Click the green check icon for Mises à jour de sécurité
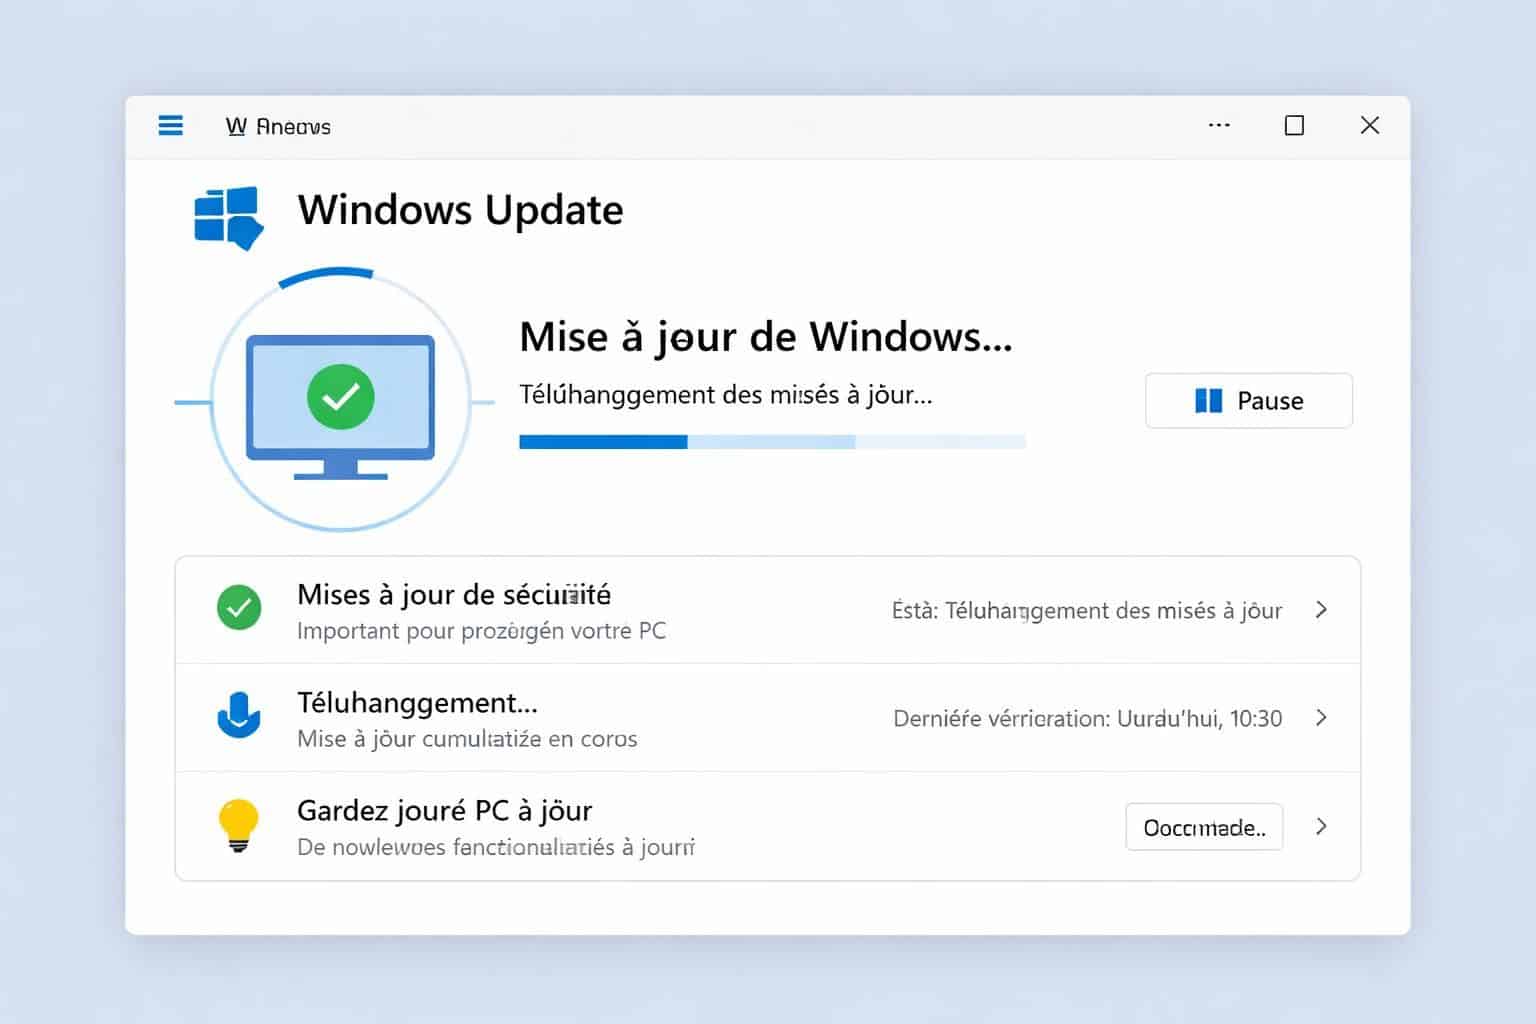This screenshot has height=1024, width=1536. [x=239, y=608]
